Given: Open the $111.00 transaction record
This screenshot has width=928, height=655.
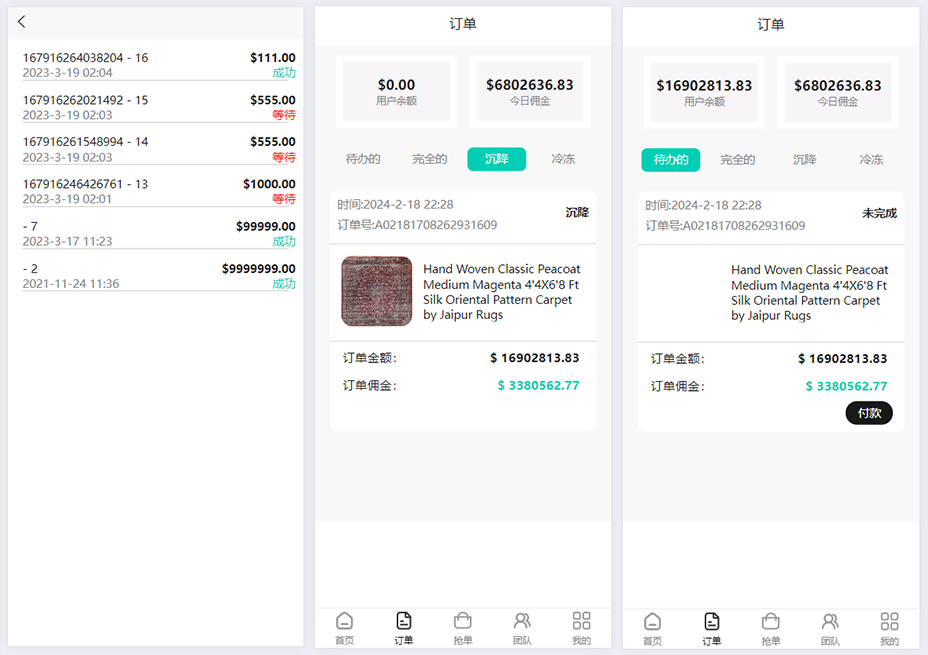Looking at the screenshot, I should 158,65.
